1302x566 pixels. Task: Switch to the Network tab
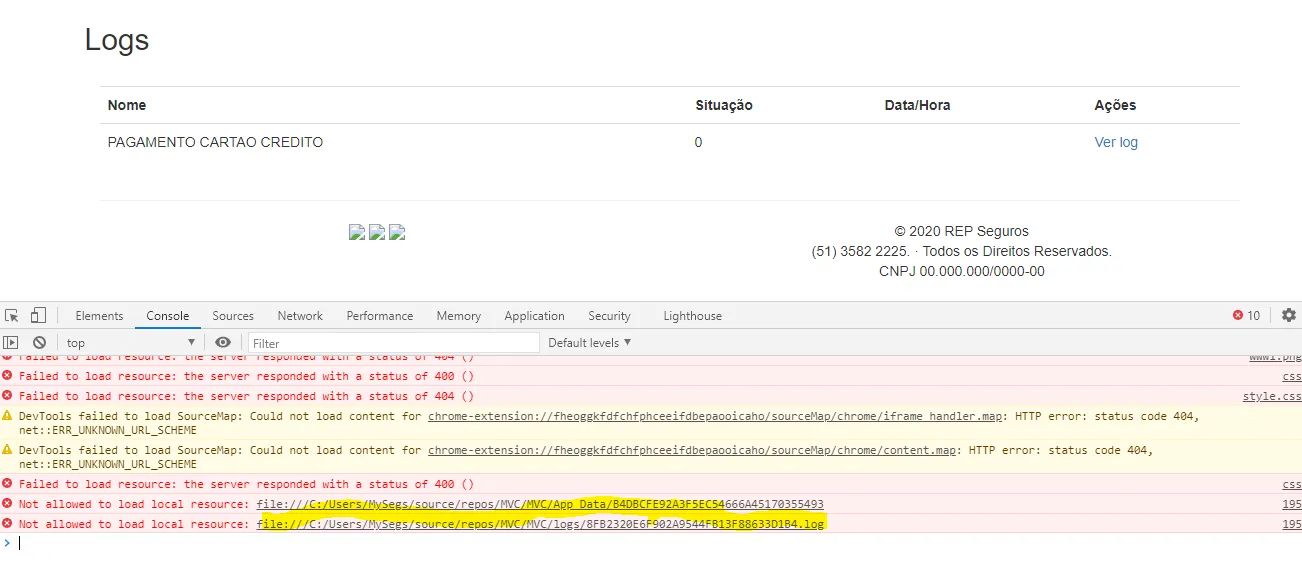point(300,315)
